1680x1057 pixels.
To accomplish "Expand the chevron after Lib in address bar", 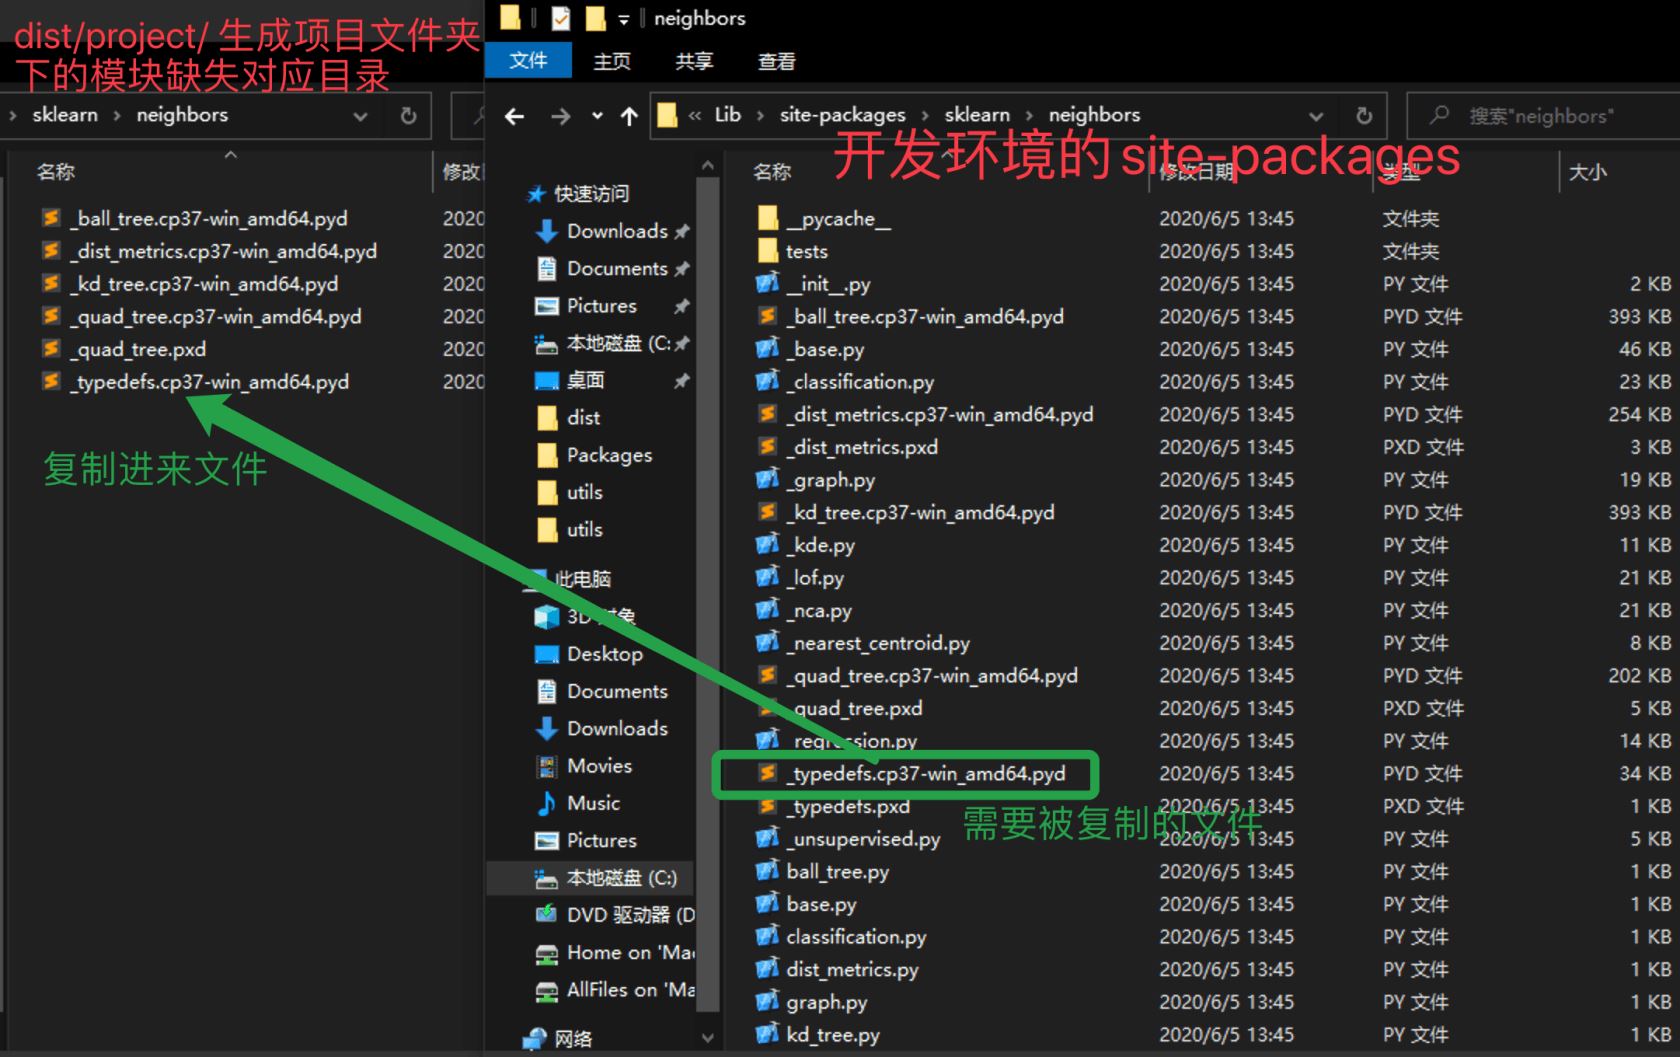I will 760,116.
